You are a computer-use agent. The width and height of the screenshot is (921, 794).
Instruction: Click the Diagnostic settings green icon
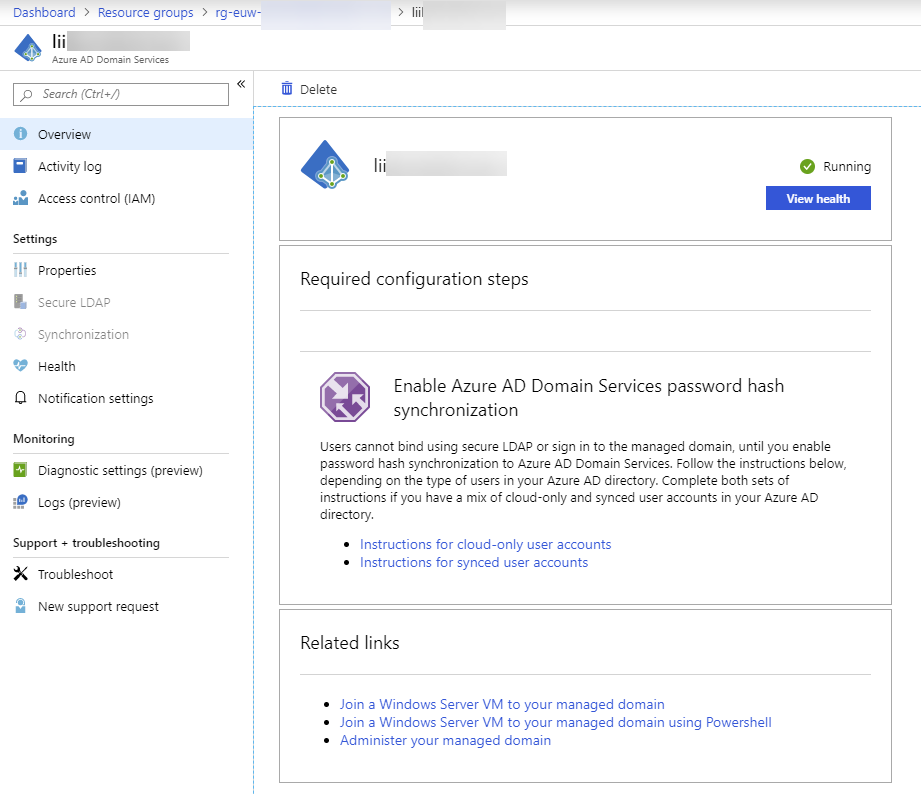tap(21, 470)
